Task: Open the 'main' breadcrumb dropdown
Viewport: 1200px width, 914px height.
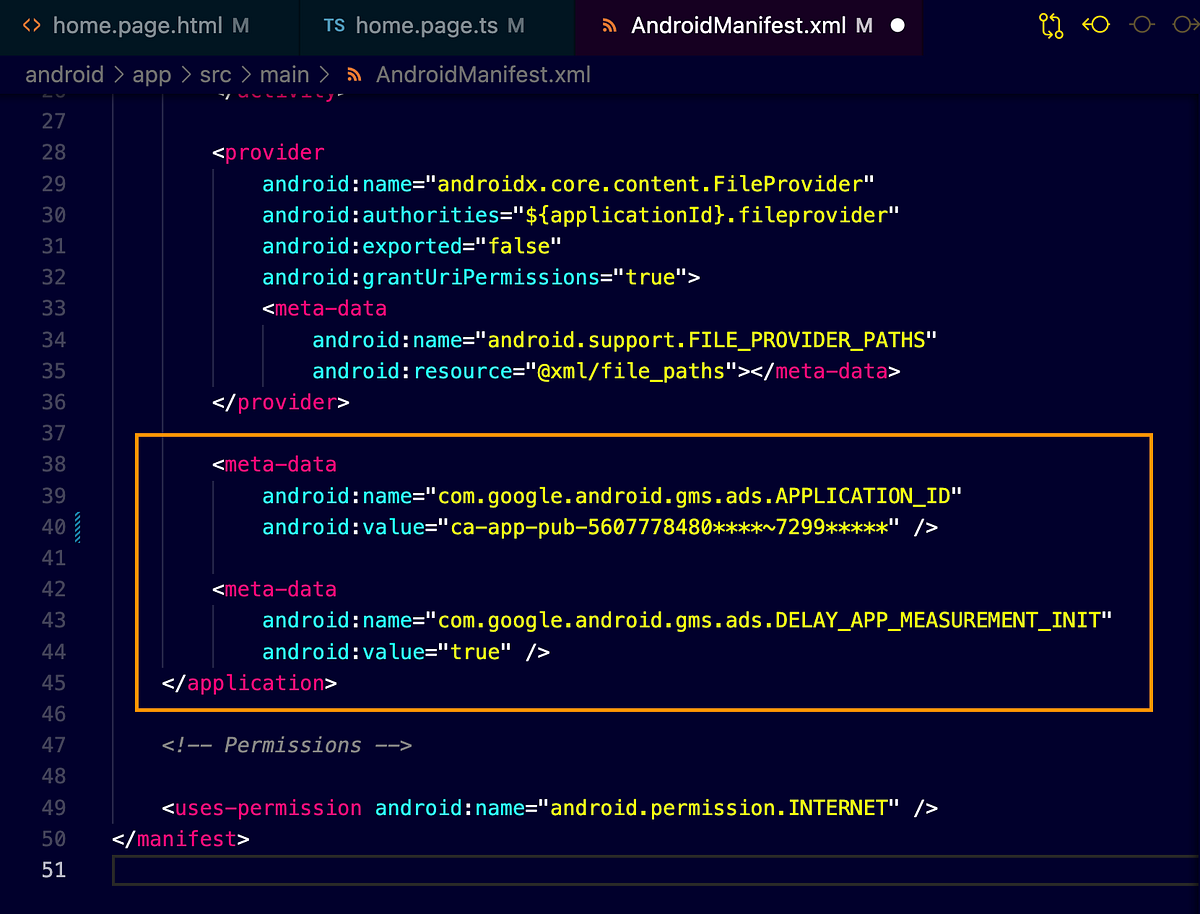Action: (x=284, y=74)
